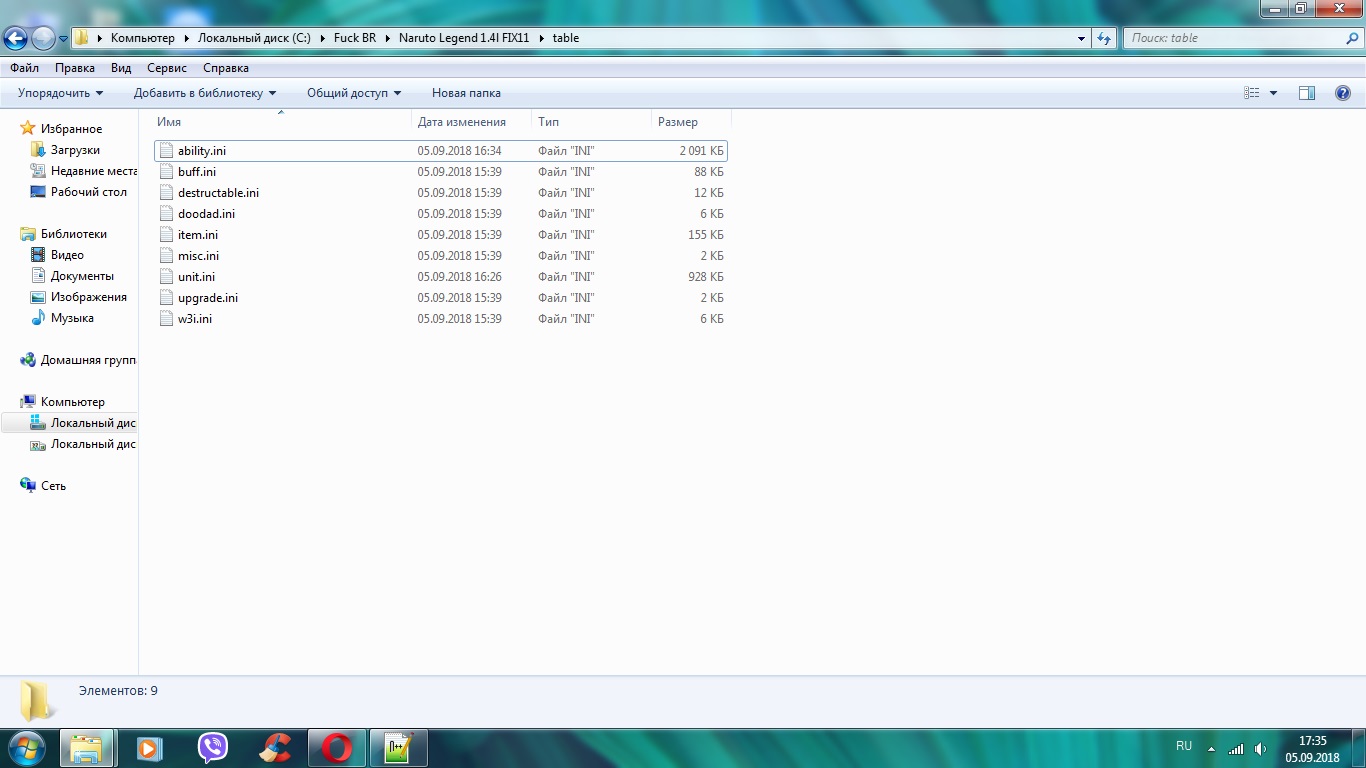Click the Forward navigation arrow button
The image size is (1366, 768).
pyautogui.click(x=43, y=38)
